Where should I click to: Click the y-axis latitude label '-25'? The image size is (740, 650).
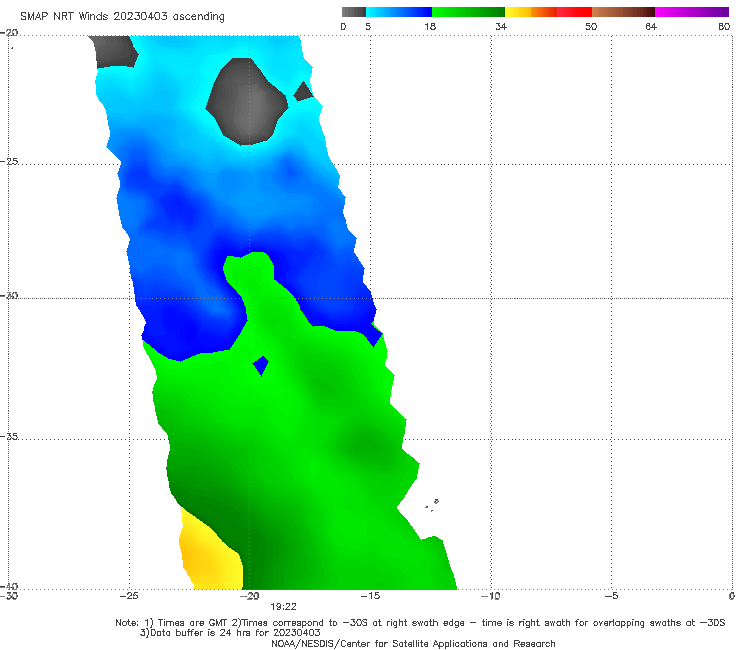pyautogui.click(x=9, y=161)
